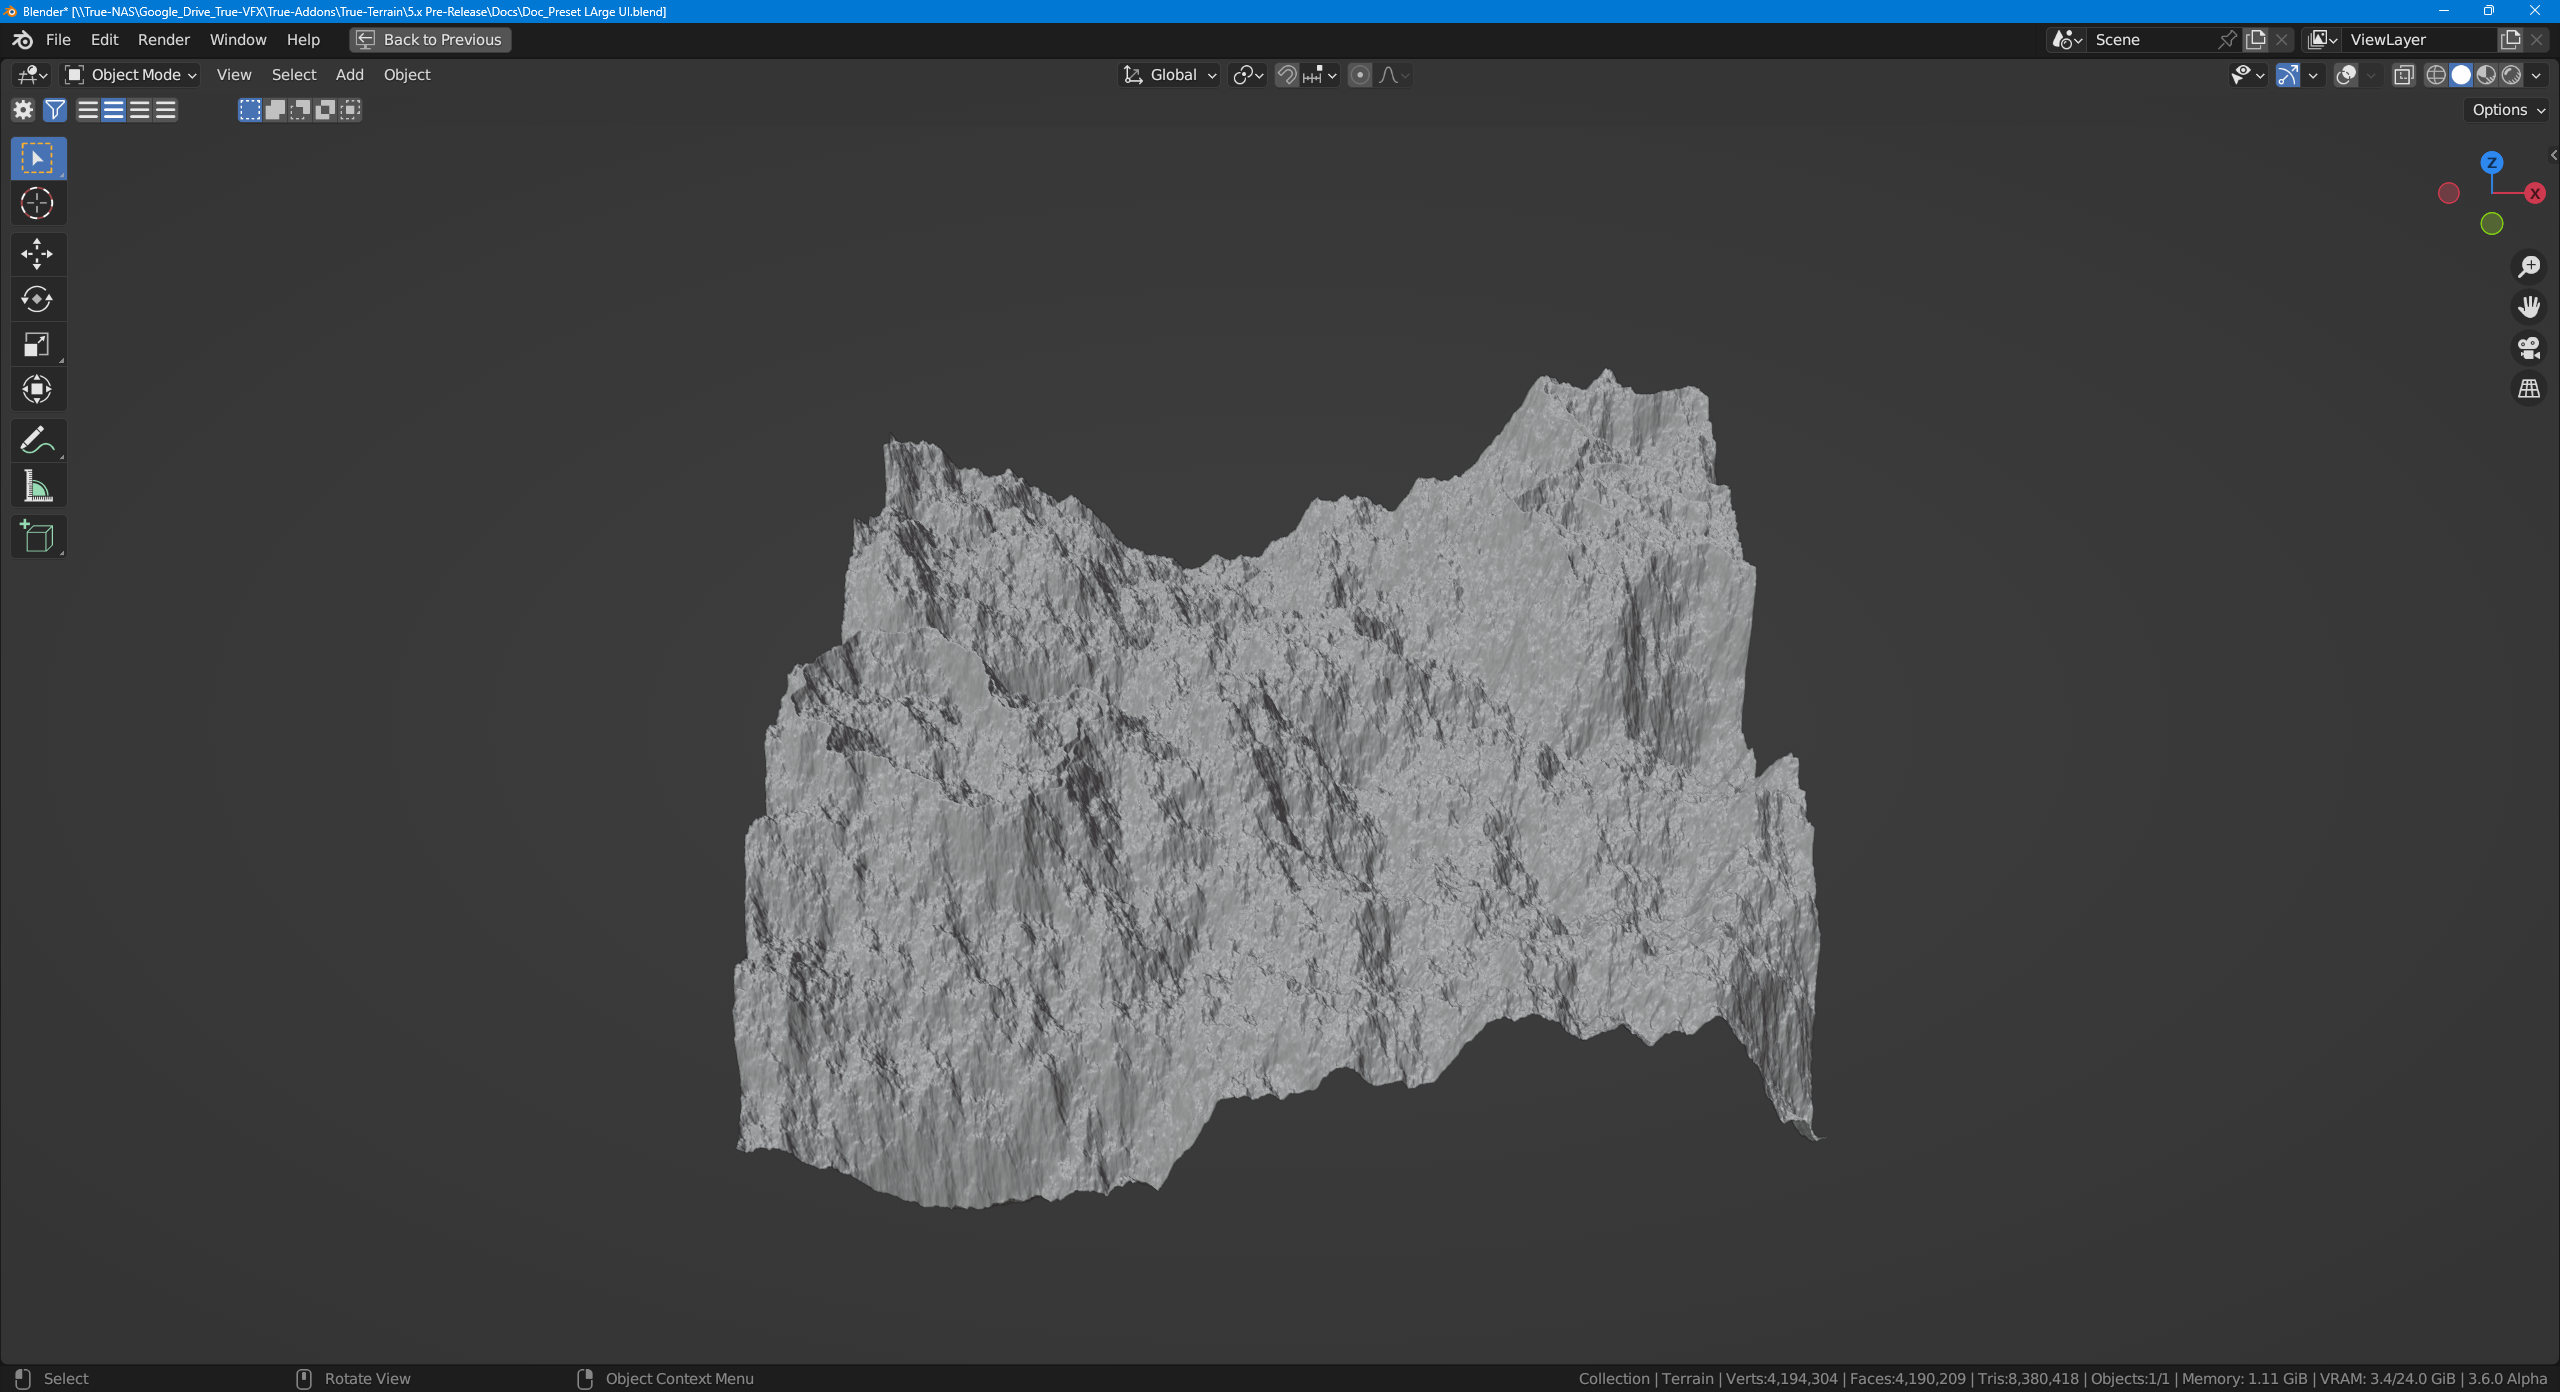This screenshot has height=1392, width=2560.
Task: Enable snapping magnet toggle
Action: [1287, 75]
